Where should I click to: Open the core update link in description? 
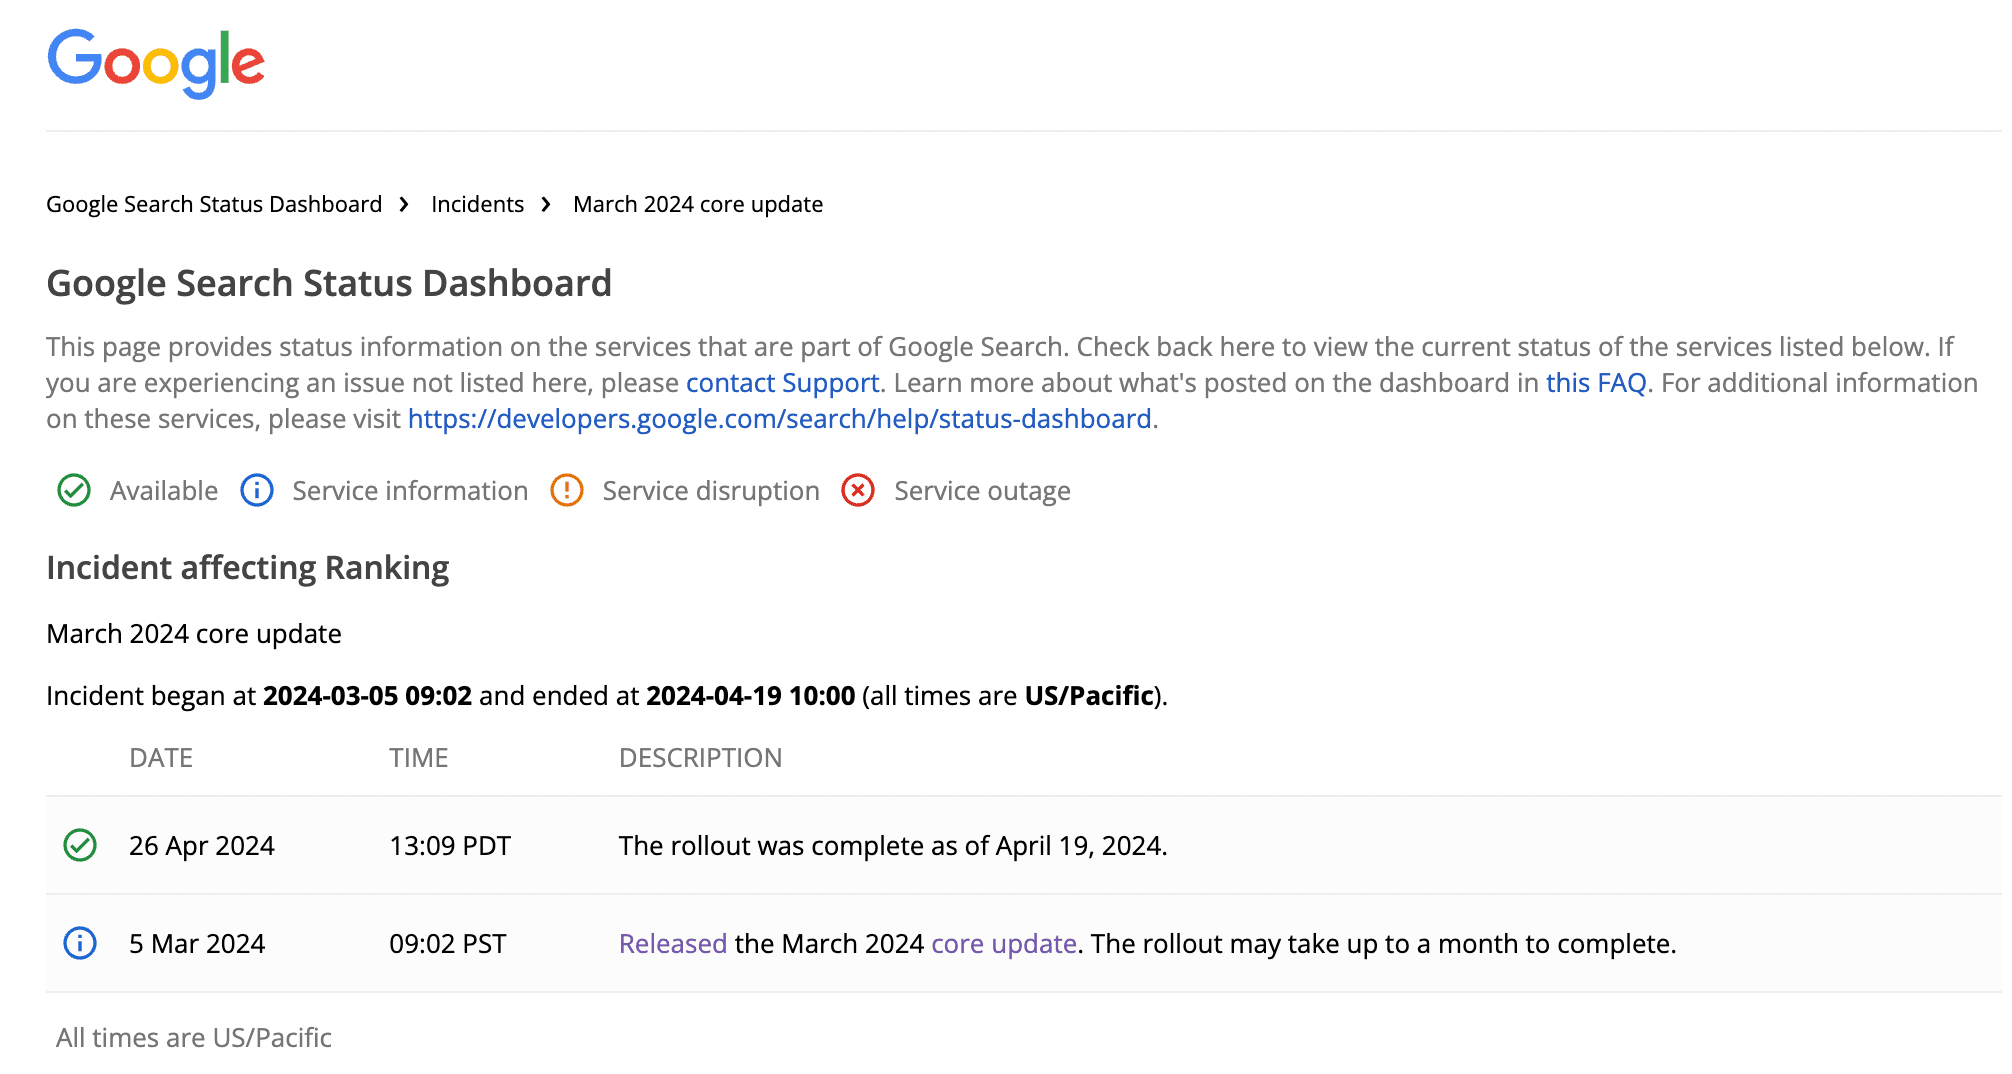(x=1004, y=944)
